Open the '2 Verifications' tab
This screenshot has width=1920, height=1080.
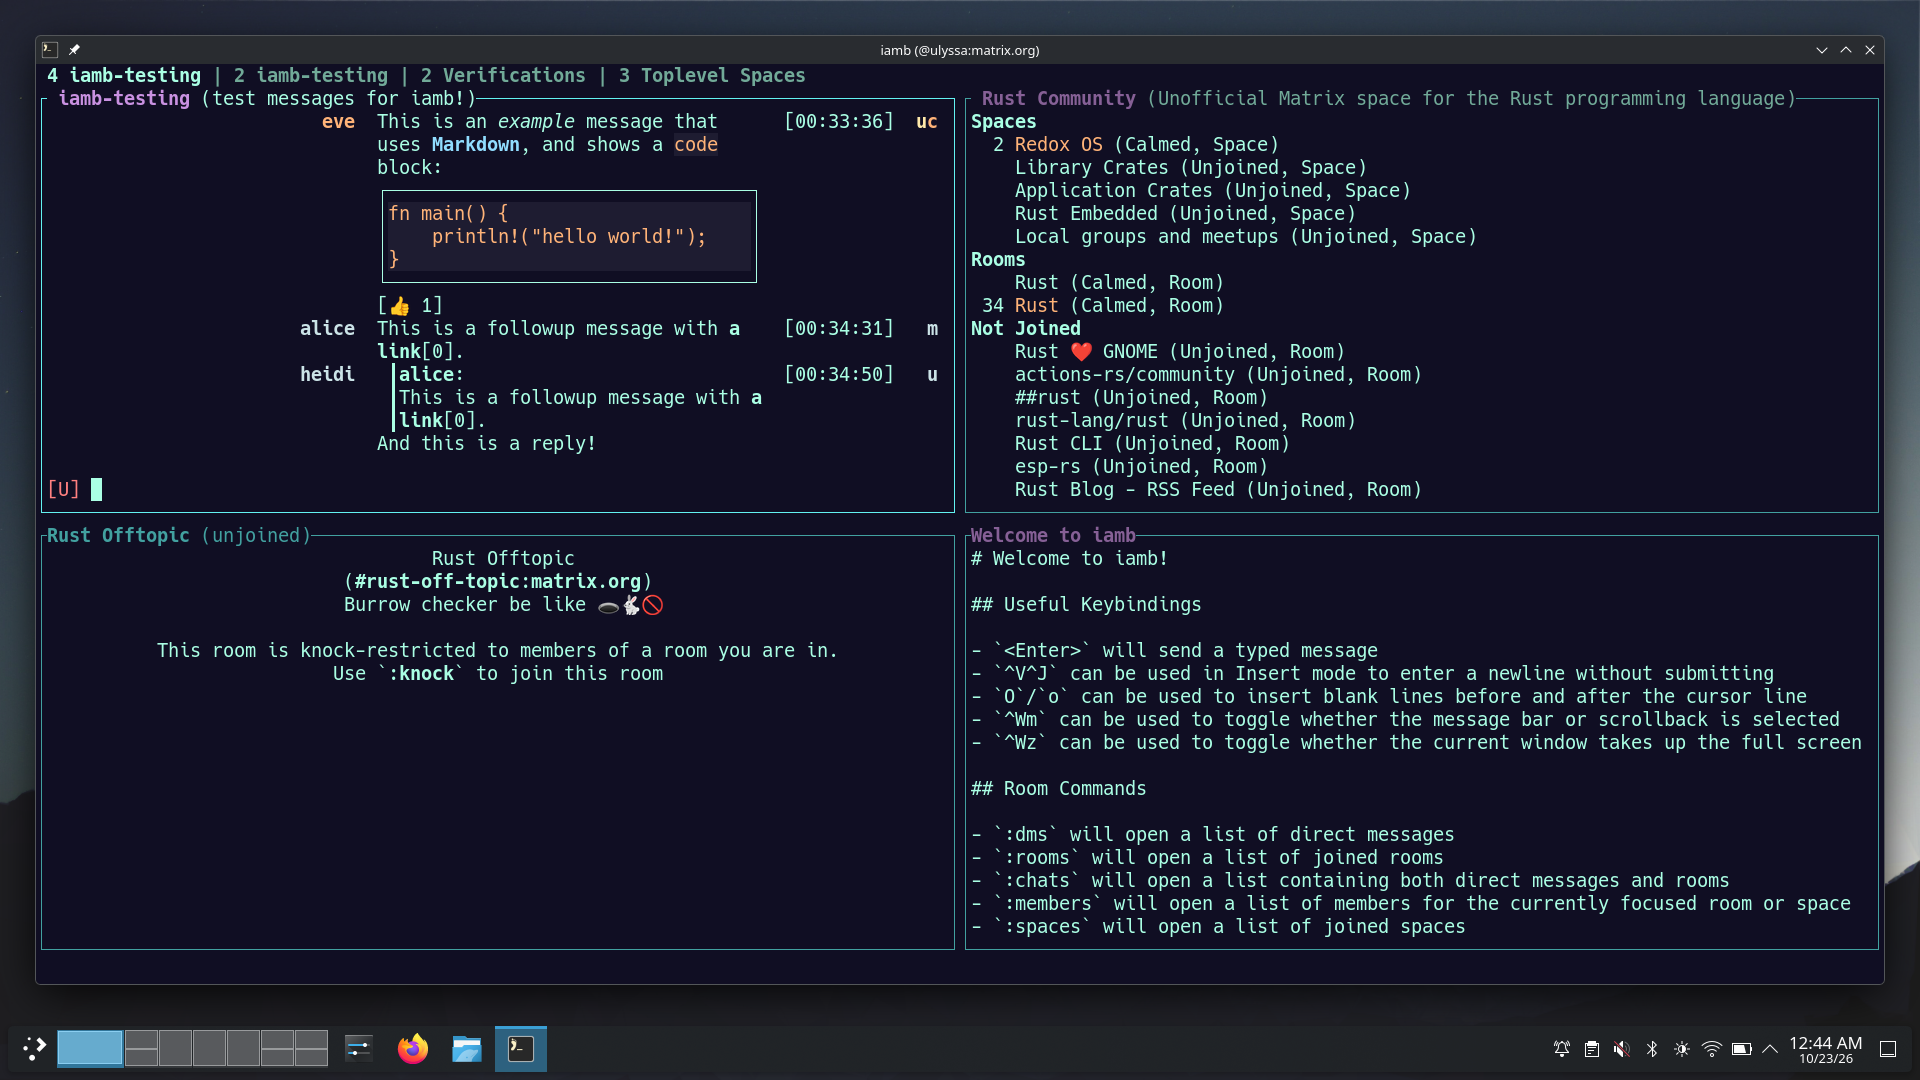coord(503,75)
